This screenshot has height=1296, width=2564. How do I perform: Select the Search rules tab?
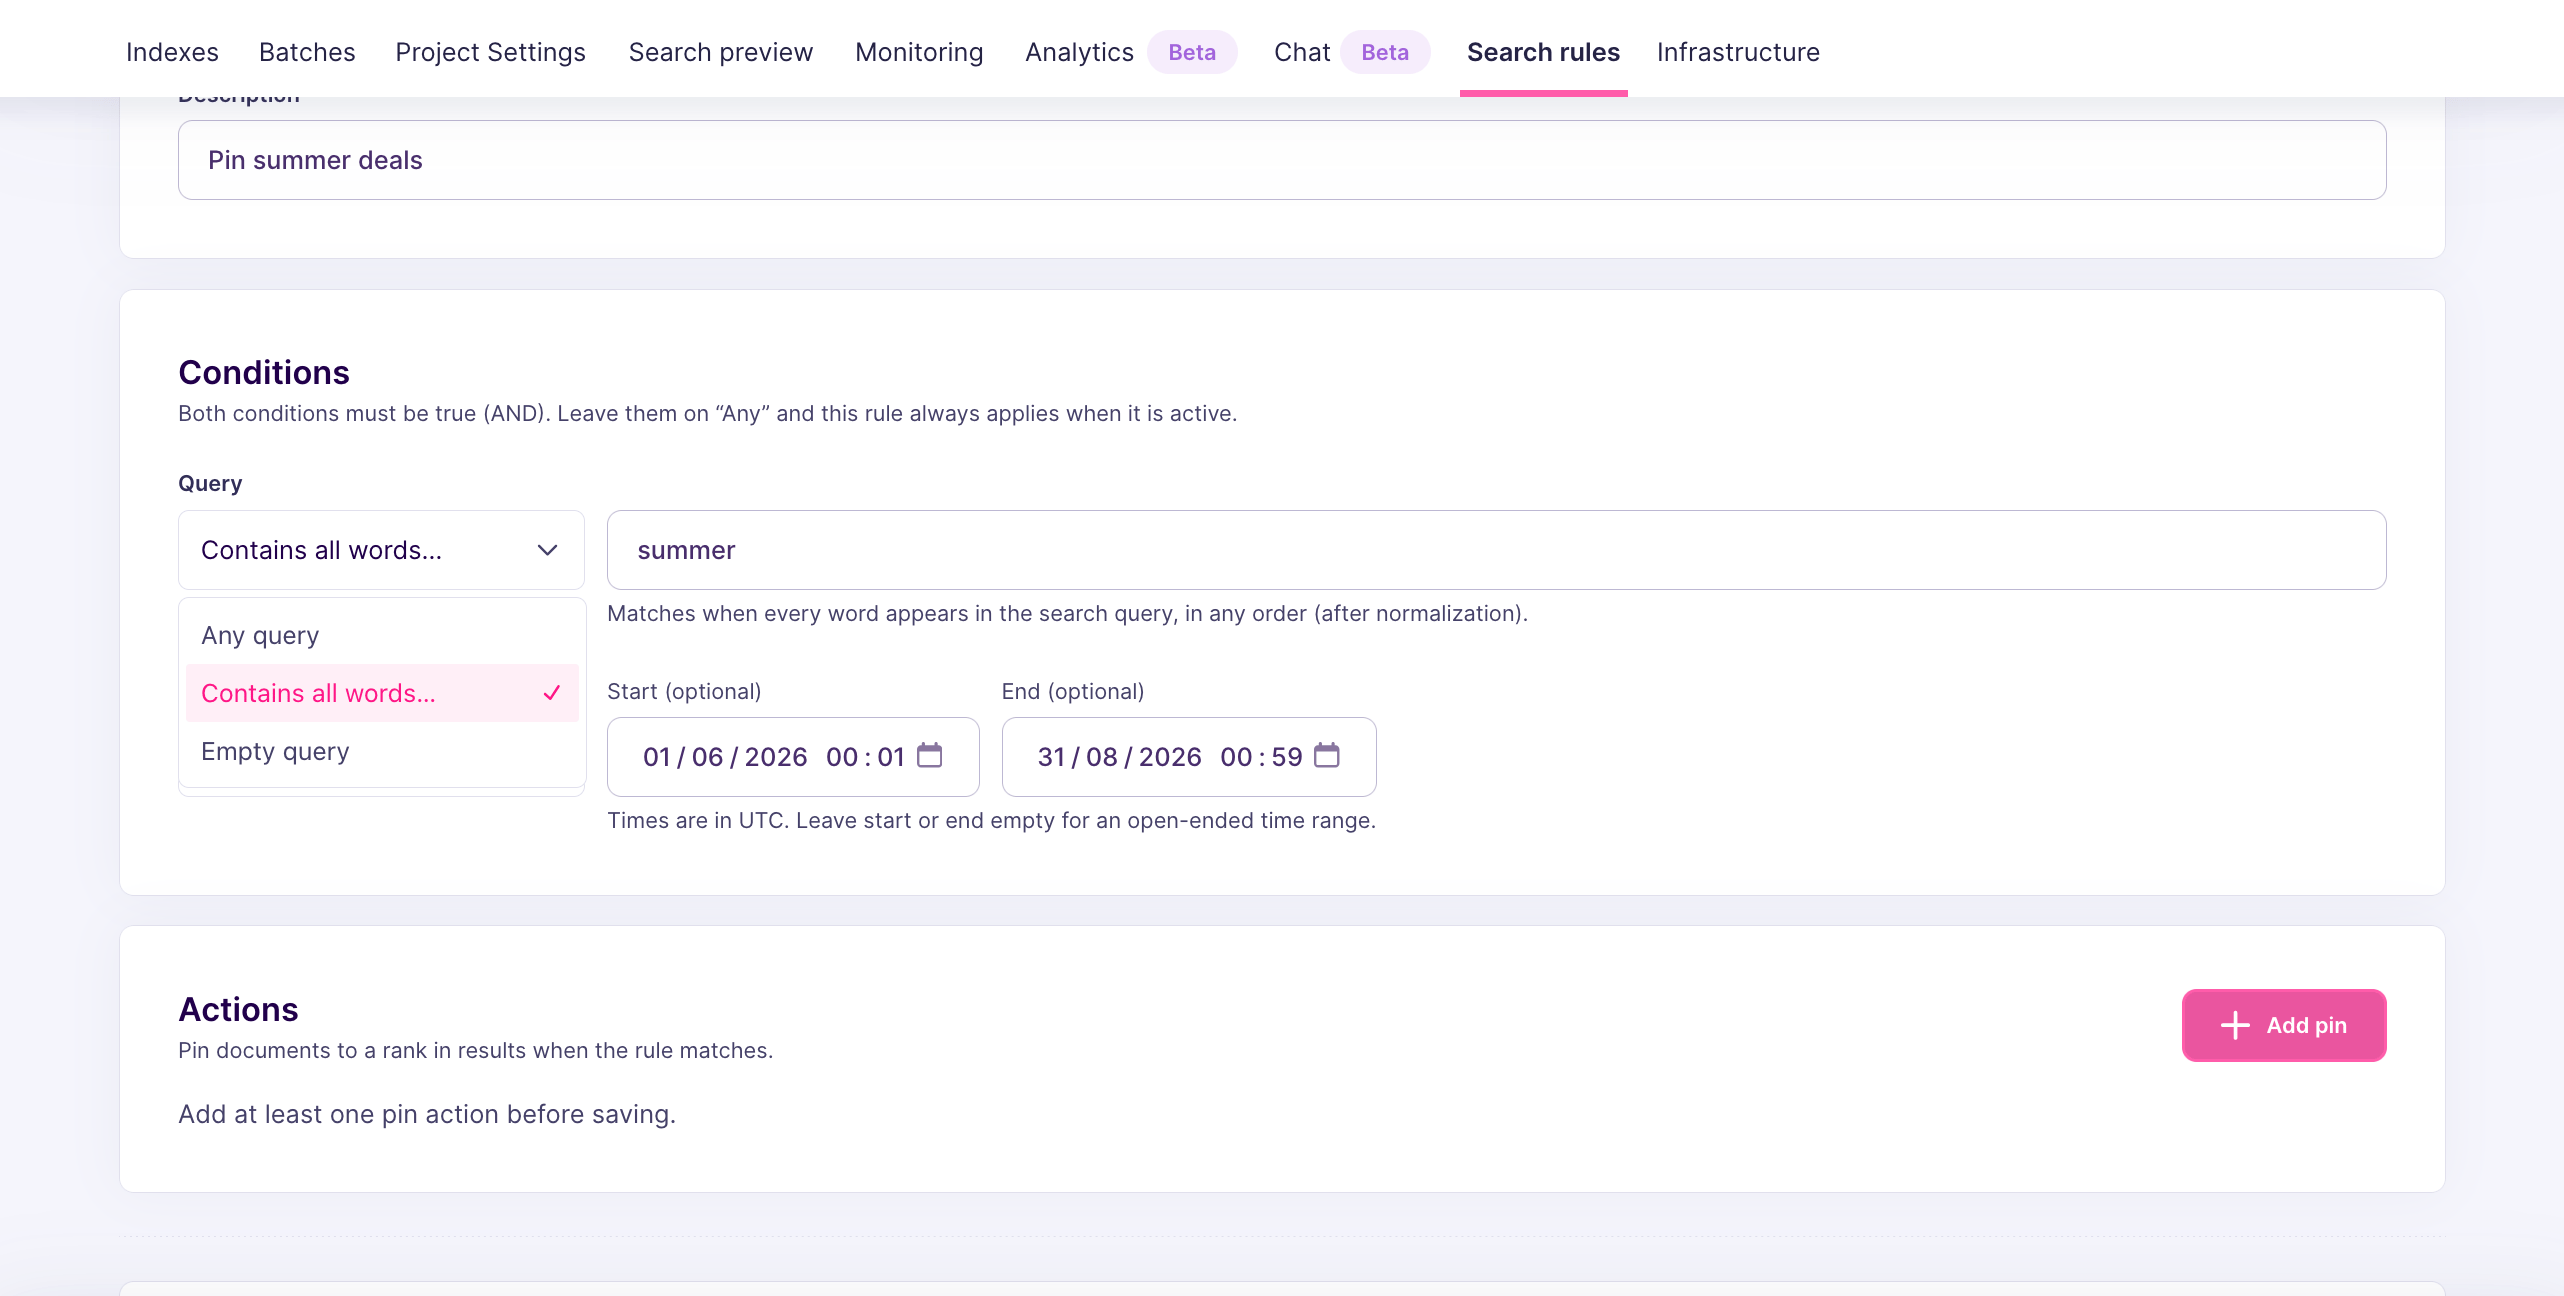coord(1543,52)
